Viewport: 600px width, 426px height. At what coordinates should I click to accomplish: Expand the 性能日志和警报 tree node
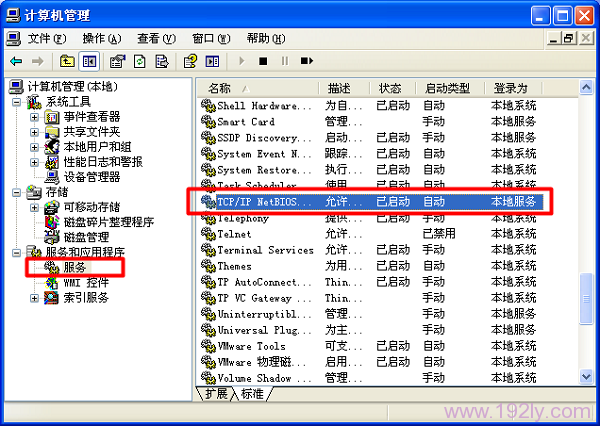coord(34,162)
